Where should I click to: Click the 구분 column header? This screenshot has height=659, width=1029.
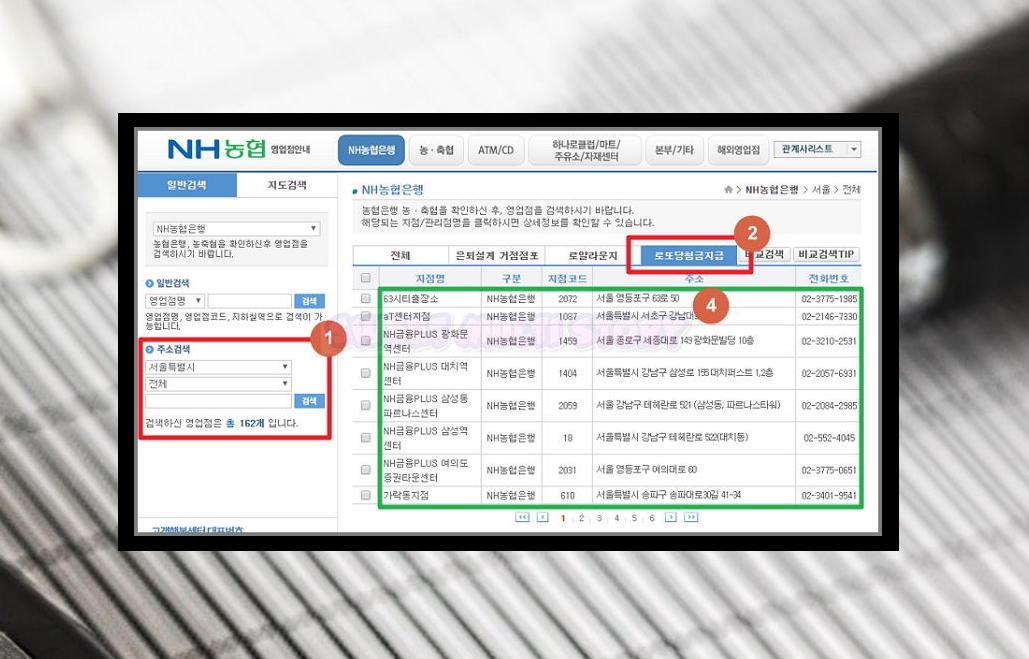pyautogui.click(x=511, y=278)
